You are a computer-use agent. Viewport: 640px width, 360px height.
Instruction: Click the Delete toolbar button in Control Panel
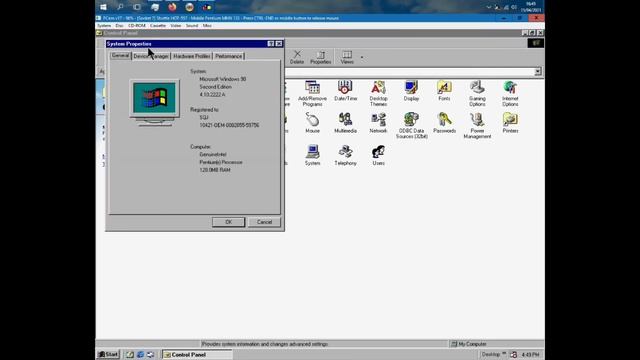point(297,57)
